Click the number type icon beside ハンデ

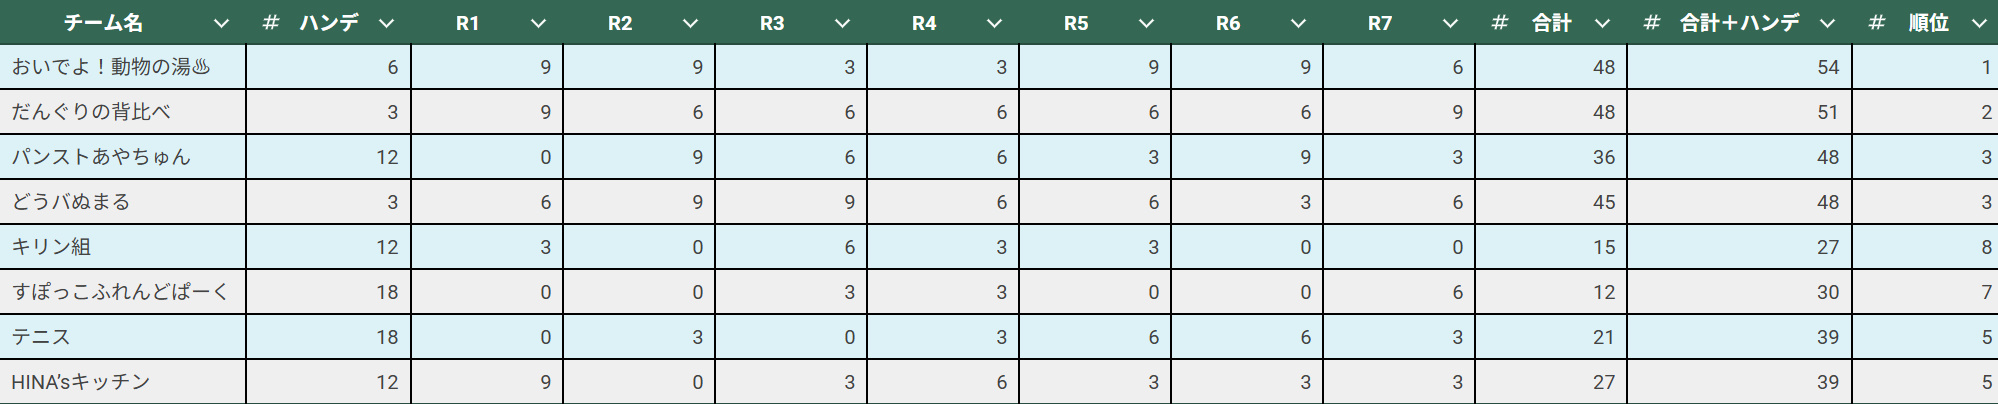(x=271, y=23)
